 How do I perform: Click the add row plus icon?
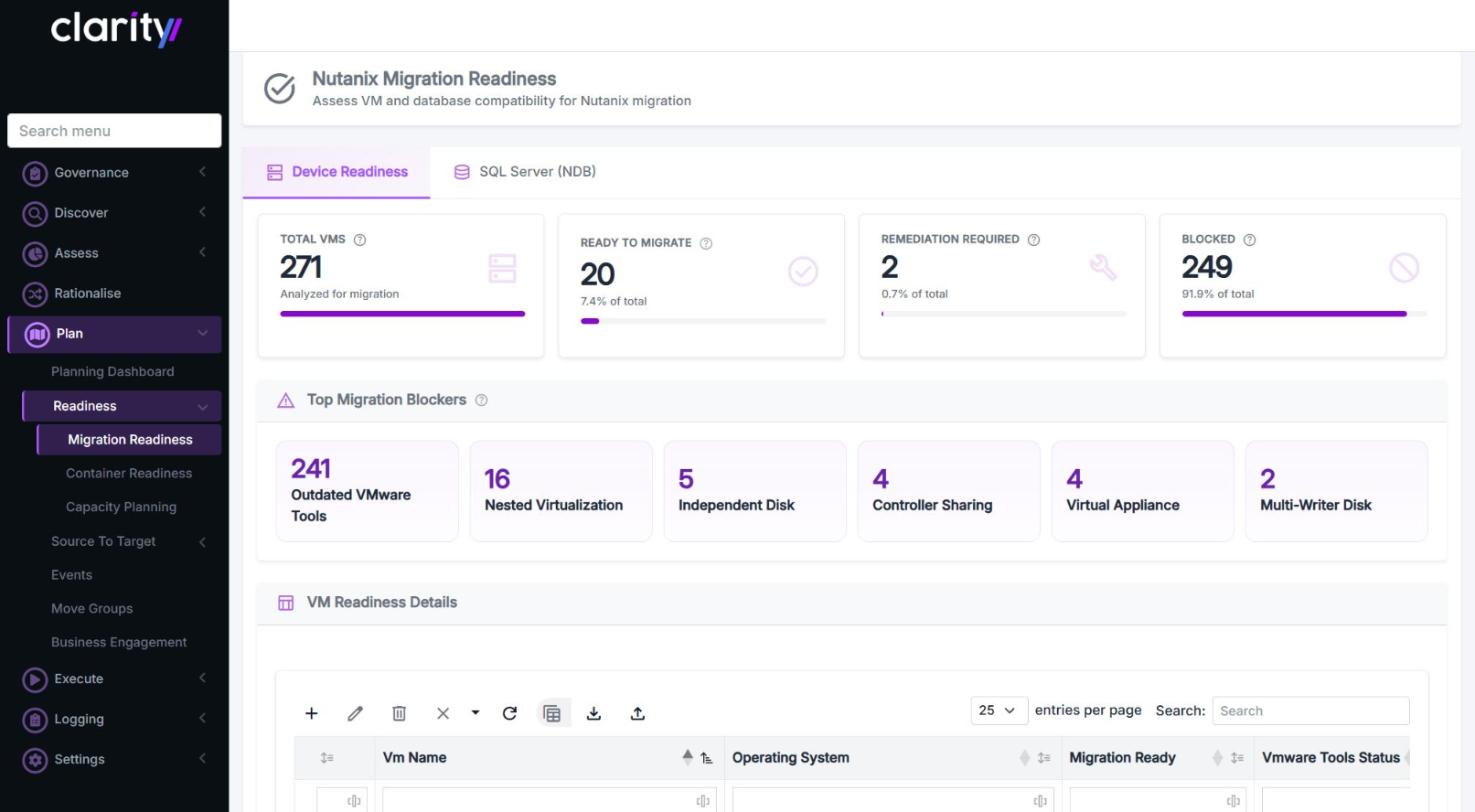311,713
